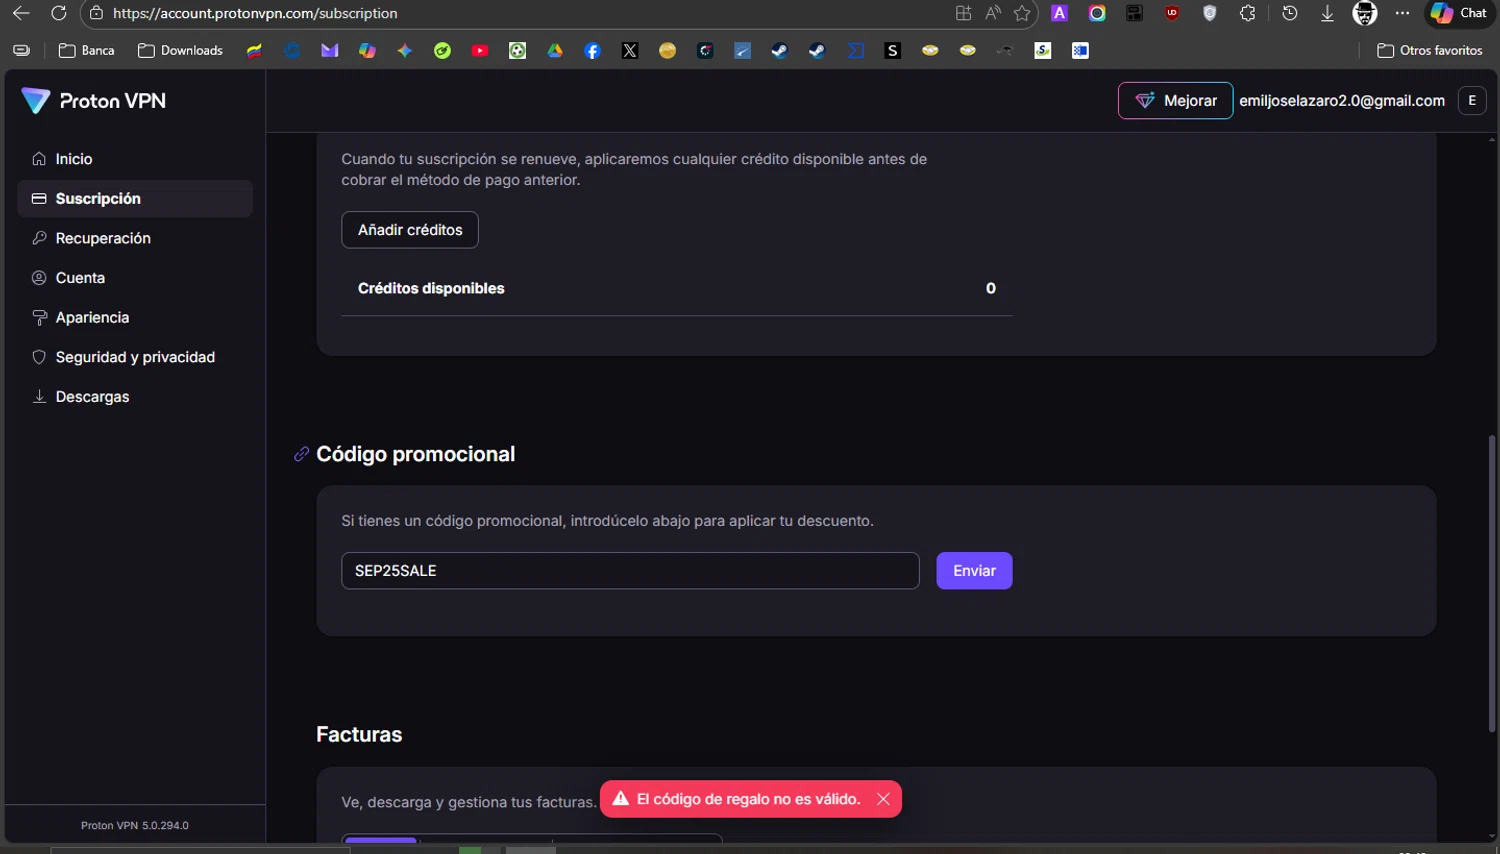Click the Proton VPN logo
This screenshot has height=854, width=1500.
click(94, 101)
